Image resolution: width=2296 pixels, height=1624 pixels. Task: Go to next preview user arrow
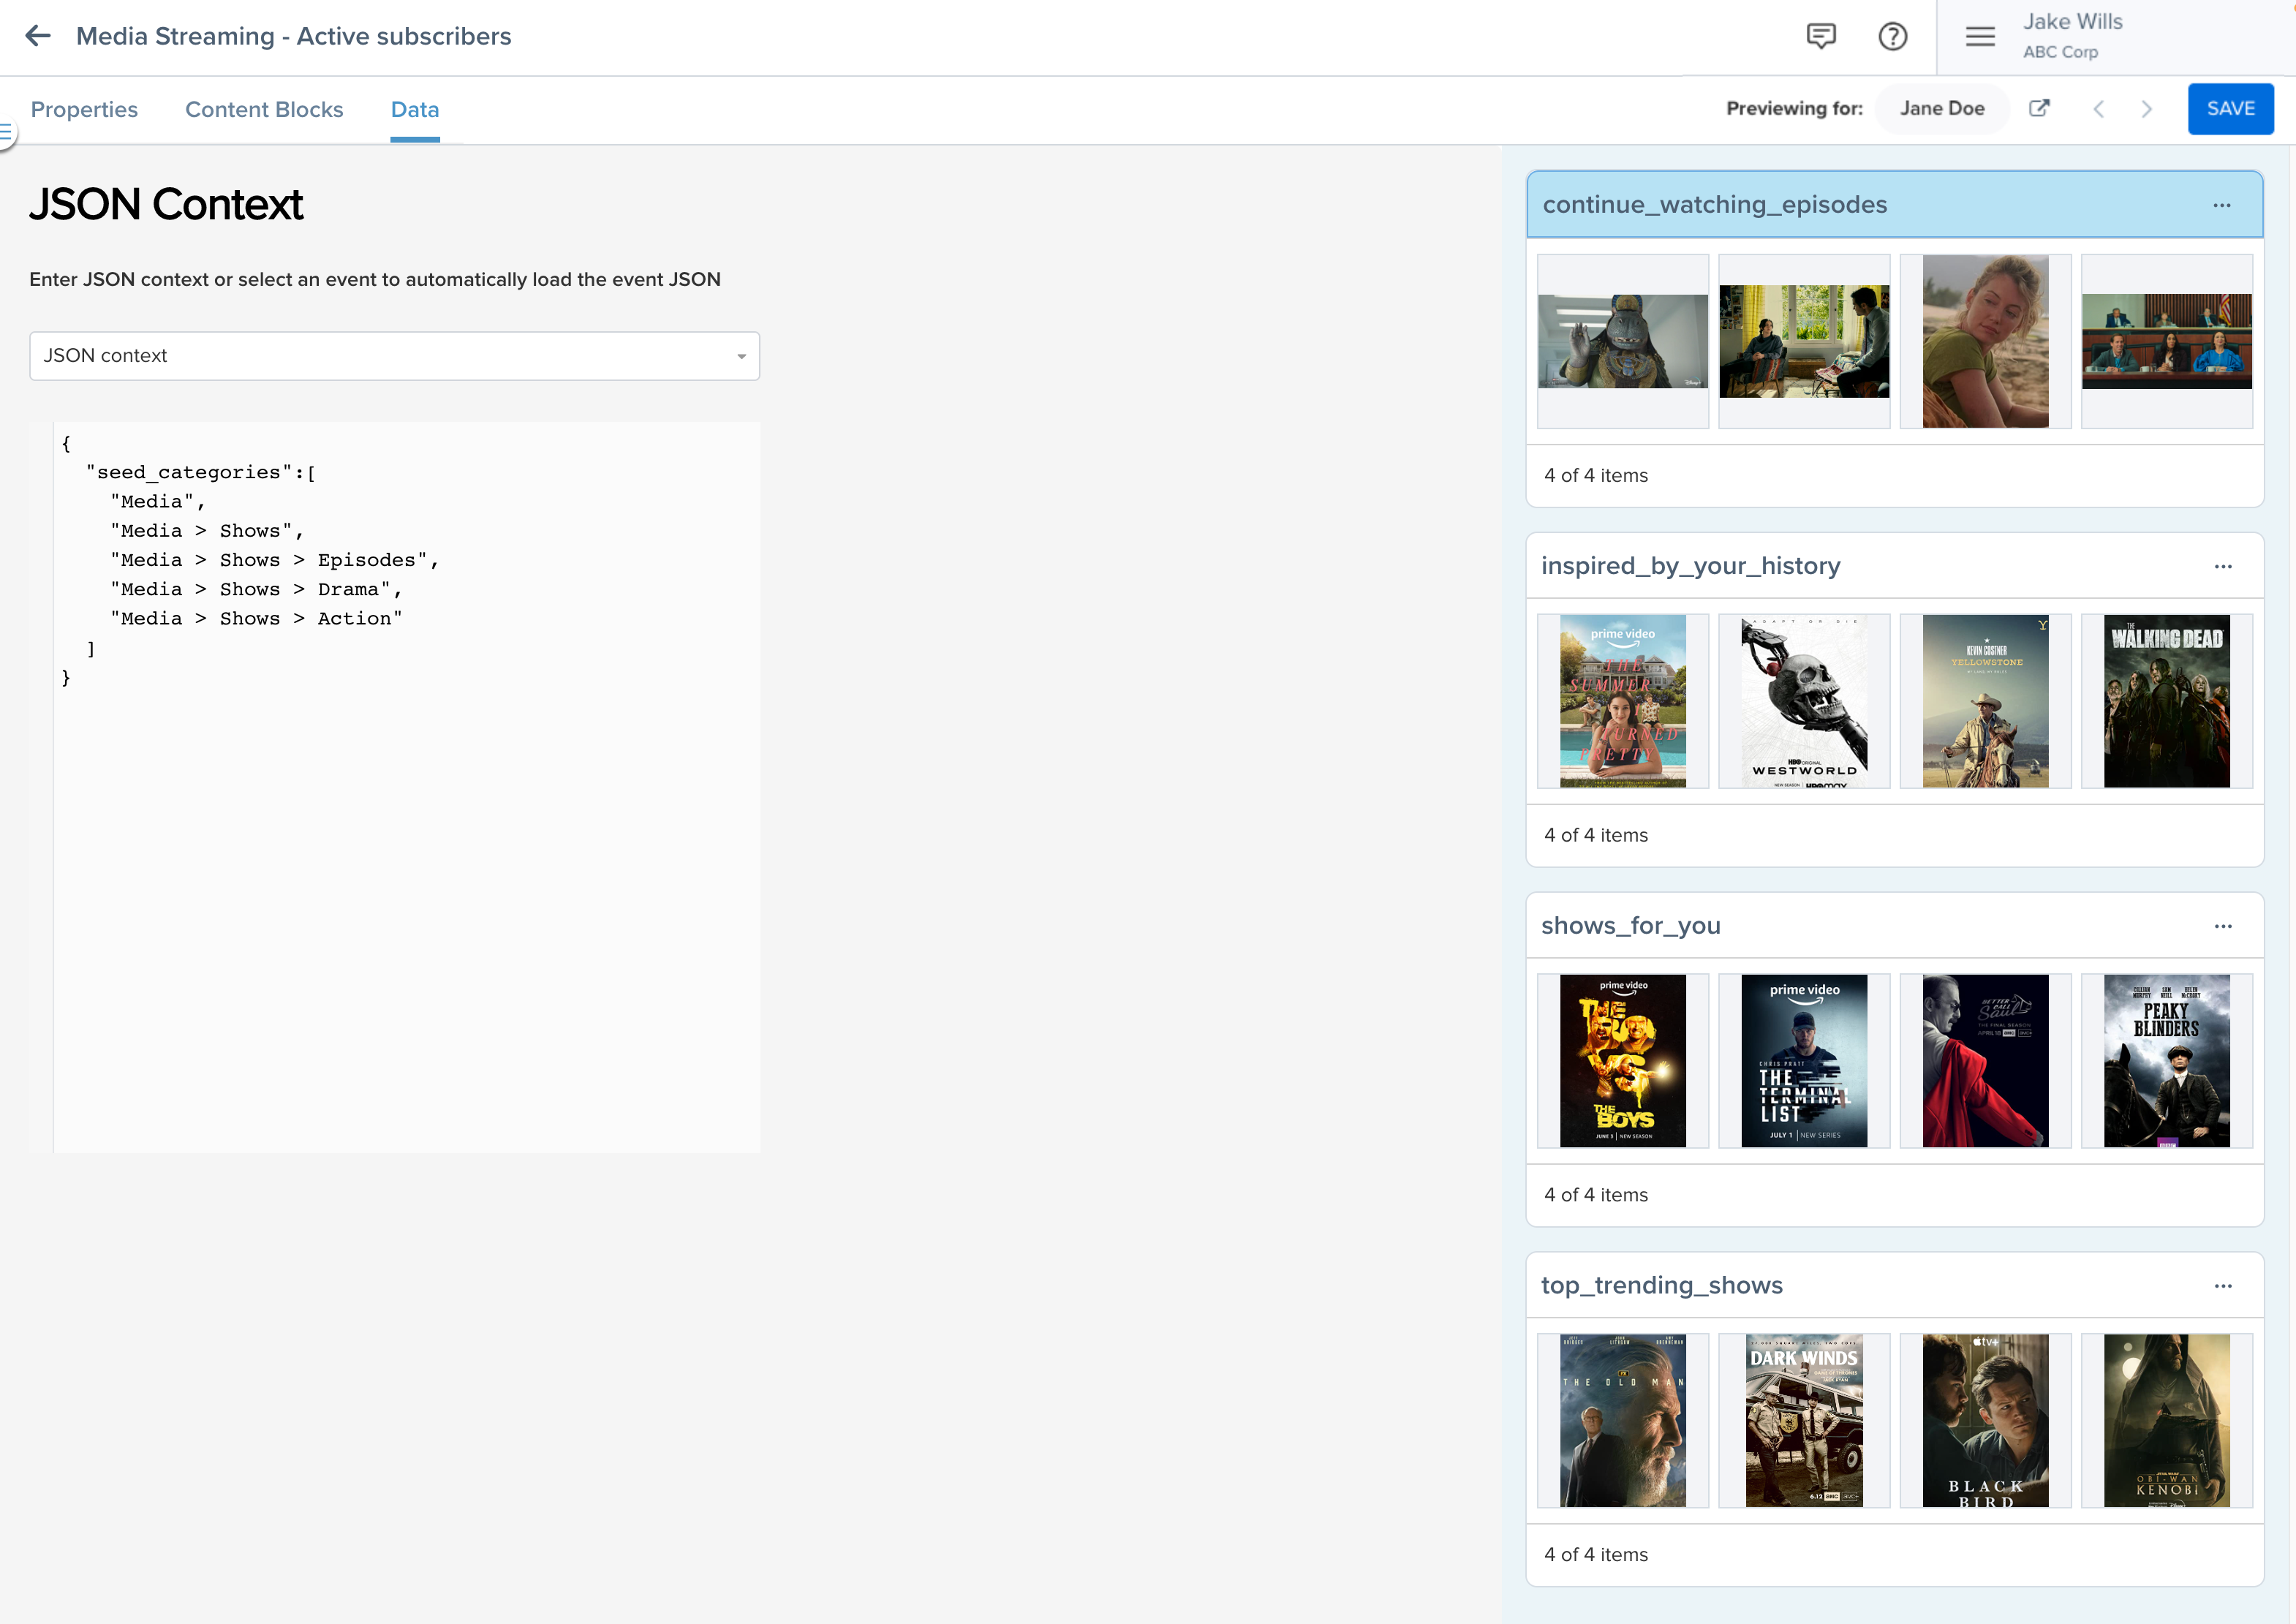pyautogui.click(x=2146, y=108)
